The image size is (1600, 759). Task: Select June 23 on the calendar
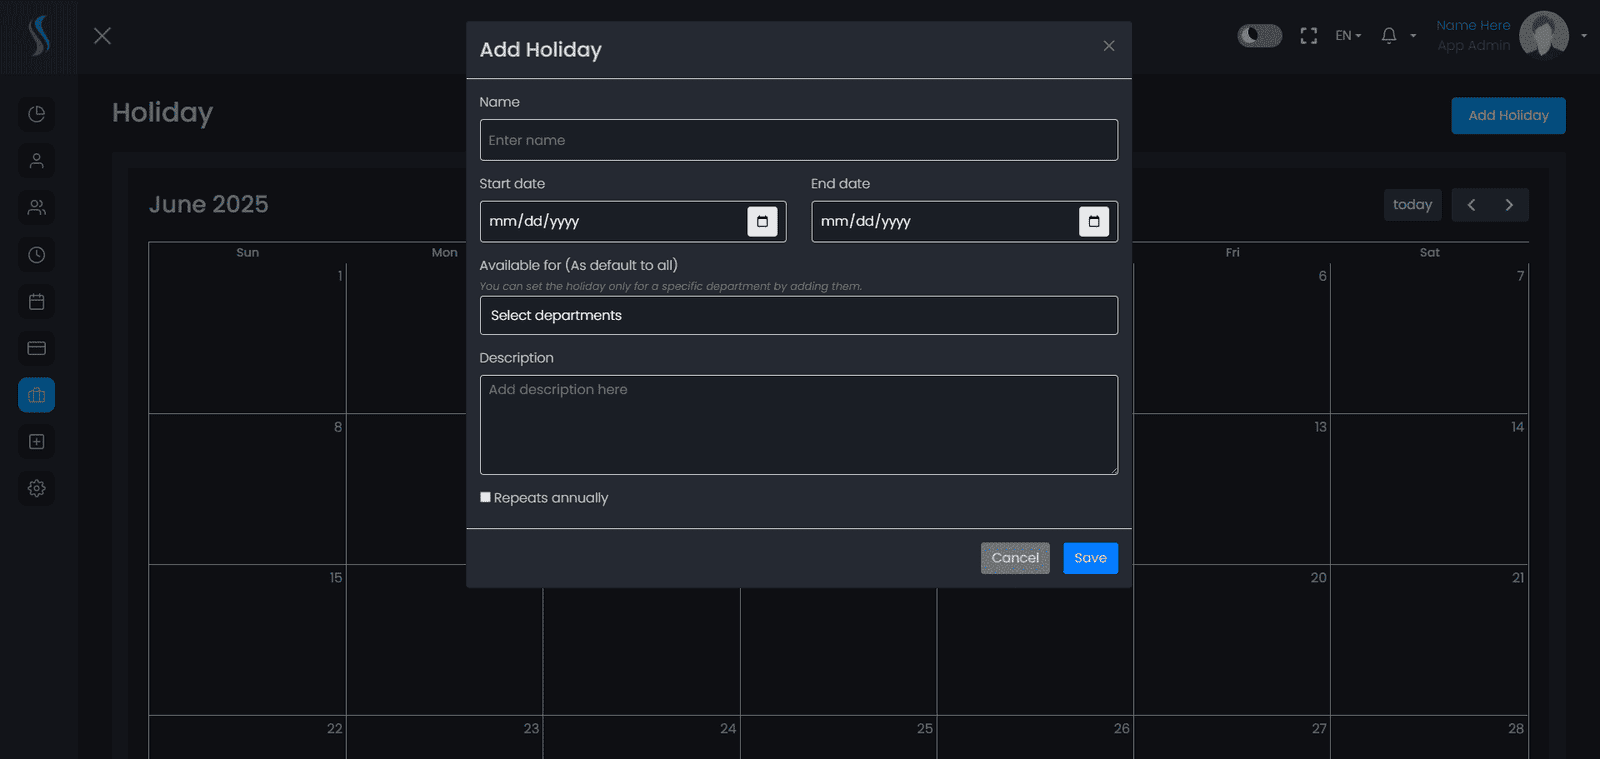click(445, 738)
